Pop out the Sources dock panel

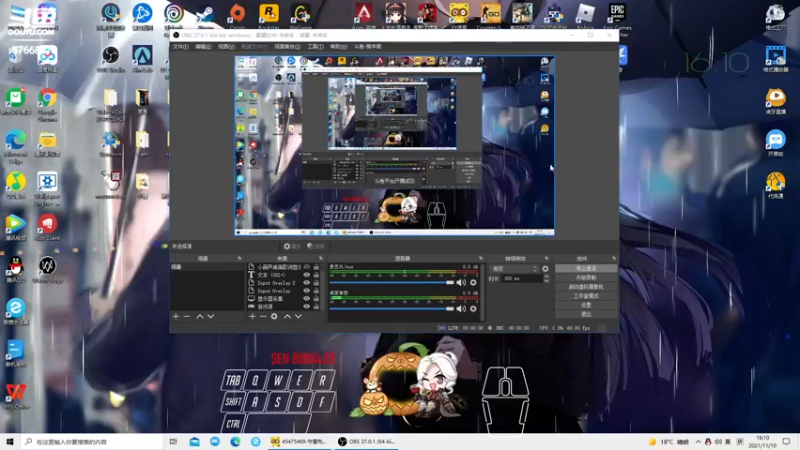click(320, 259)
